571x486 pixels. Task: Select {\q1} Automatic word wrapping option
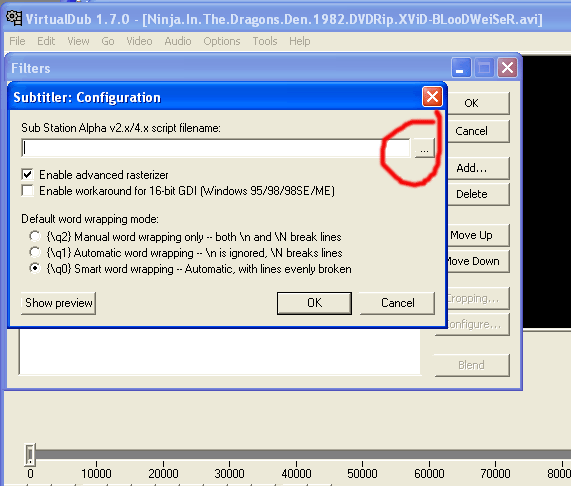coord(35,253)
